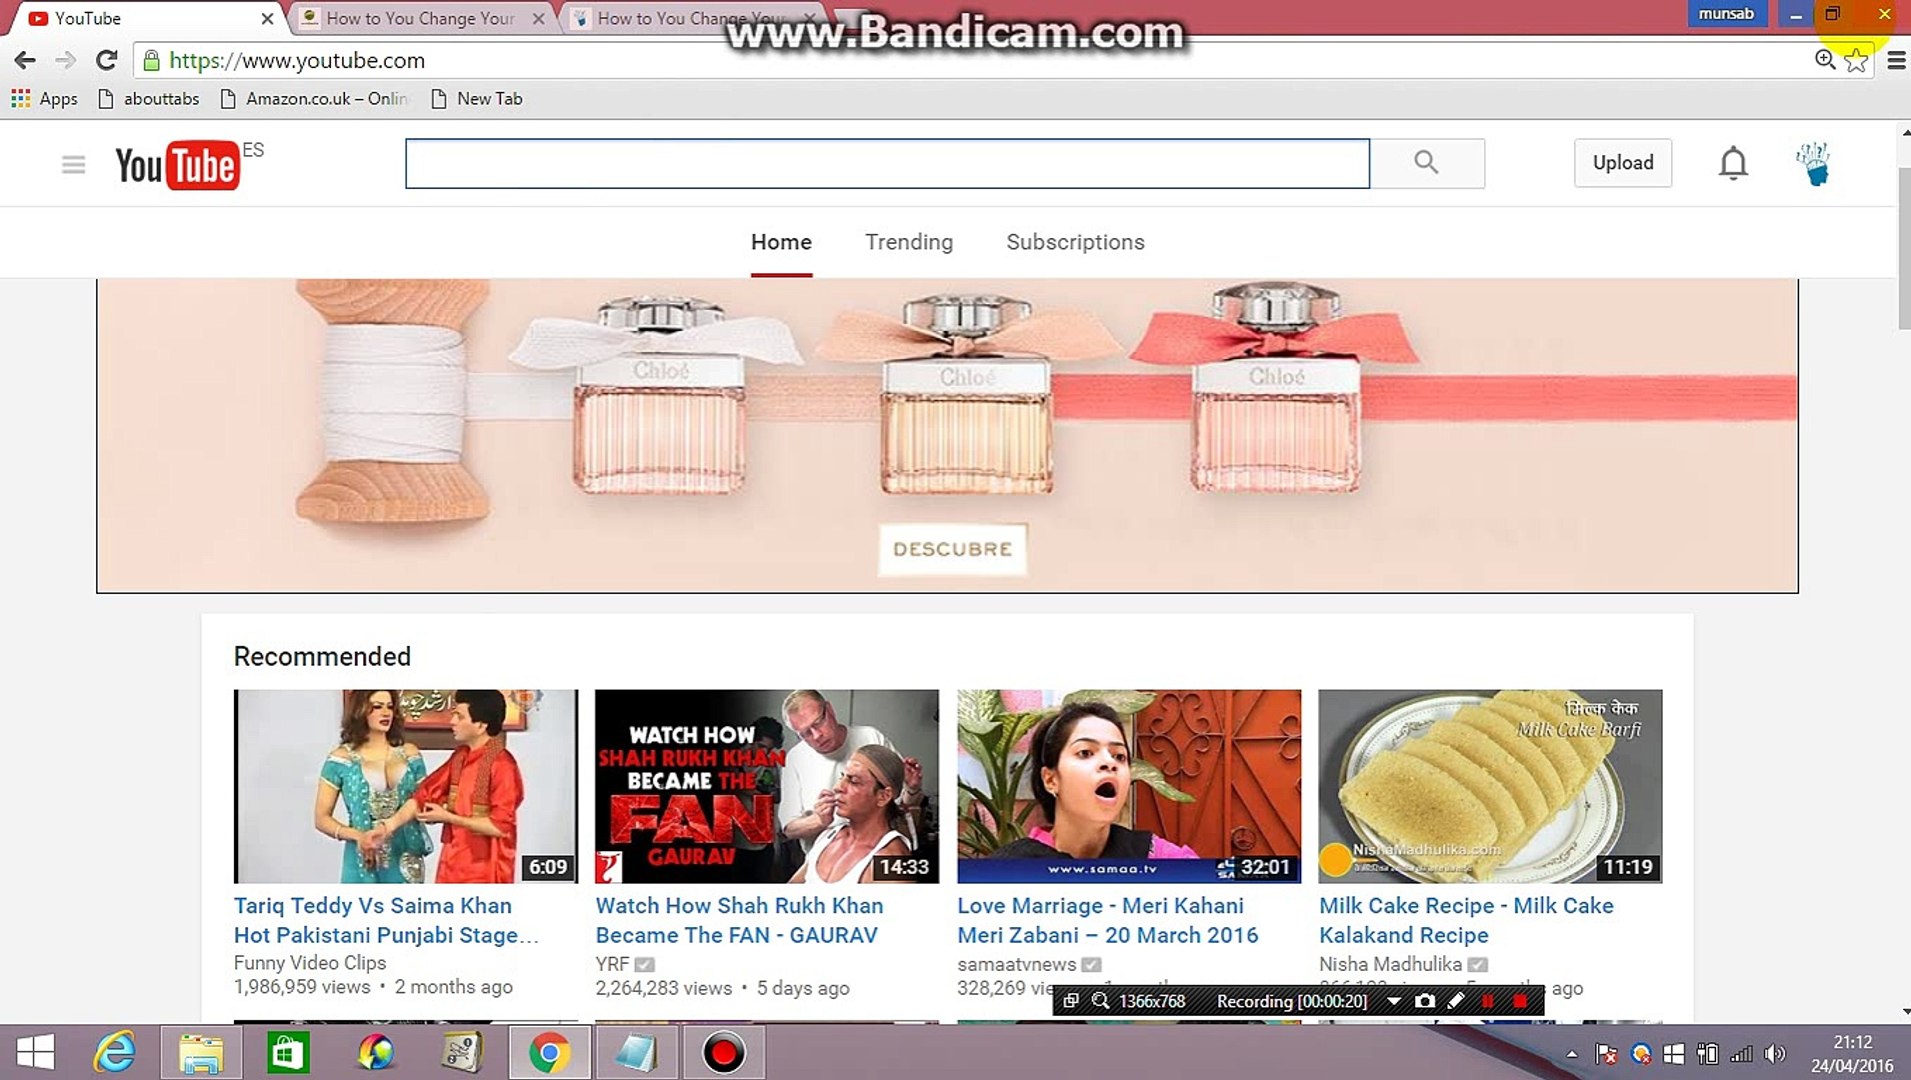Click the Upload button
1911x1080 pixels.
(1622, 162)
